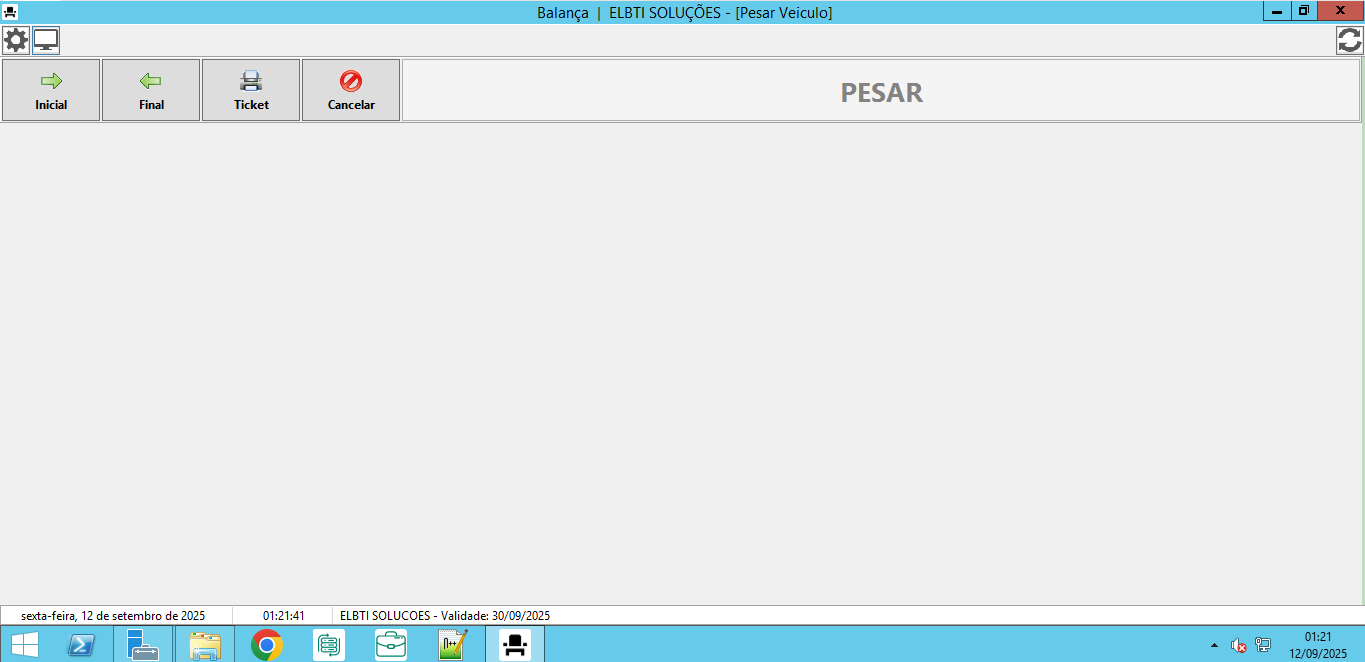This screenshot has width=1365, height=662.
Task: Open the taskbar clock and date
Action: (1317, 645)
